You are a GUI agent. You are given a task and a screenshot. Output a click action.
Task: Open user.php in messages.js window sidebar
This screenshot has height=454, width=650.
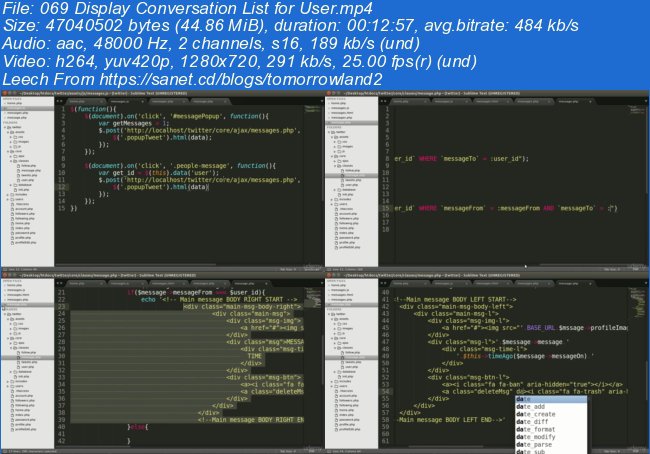[27, 180]
